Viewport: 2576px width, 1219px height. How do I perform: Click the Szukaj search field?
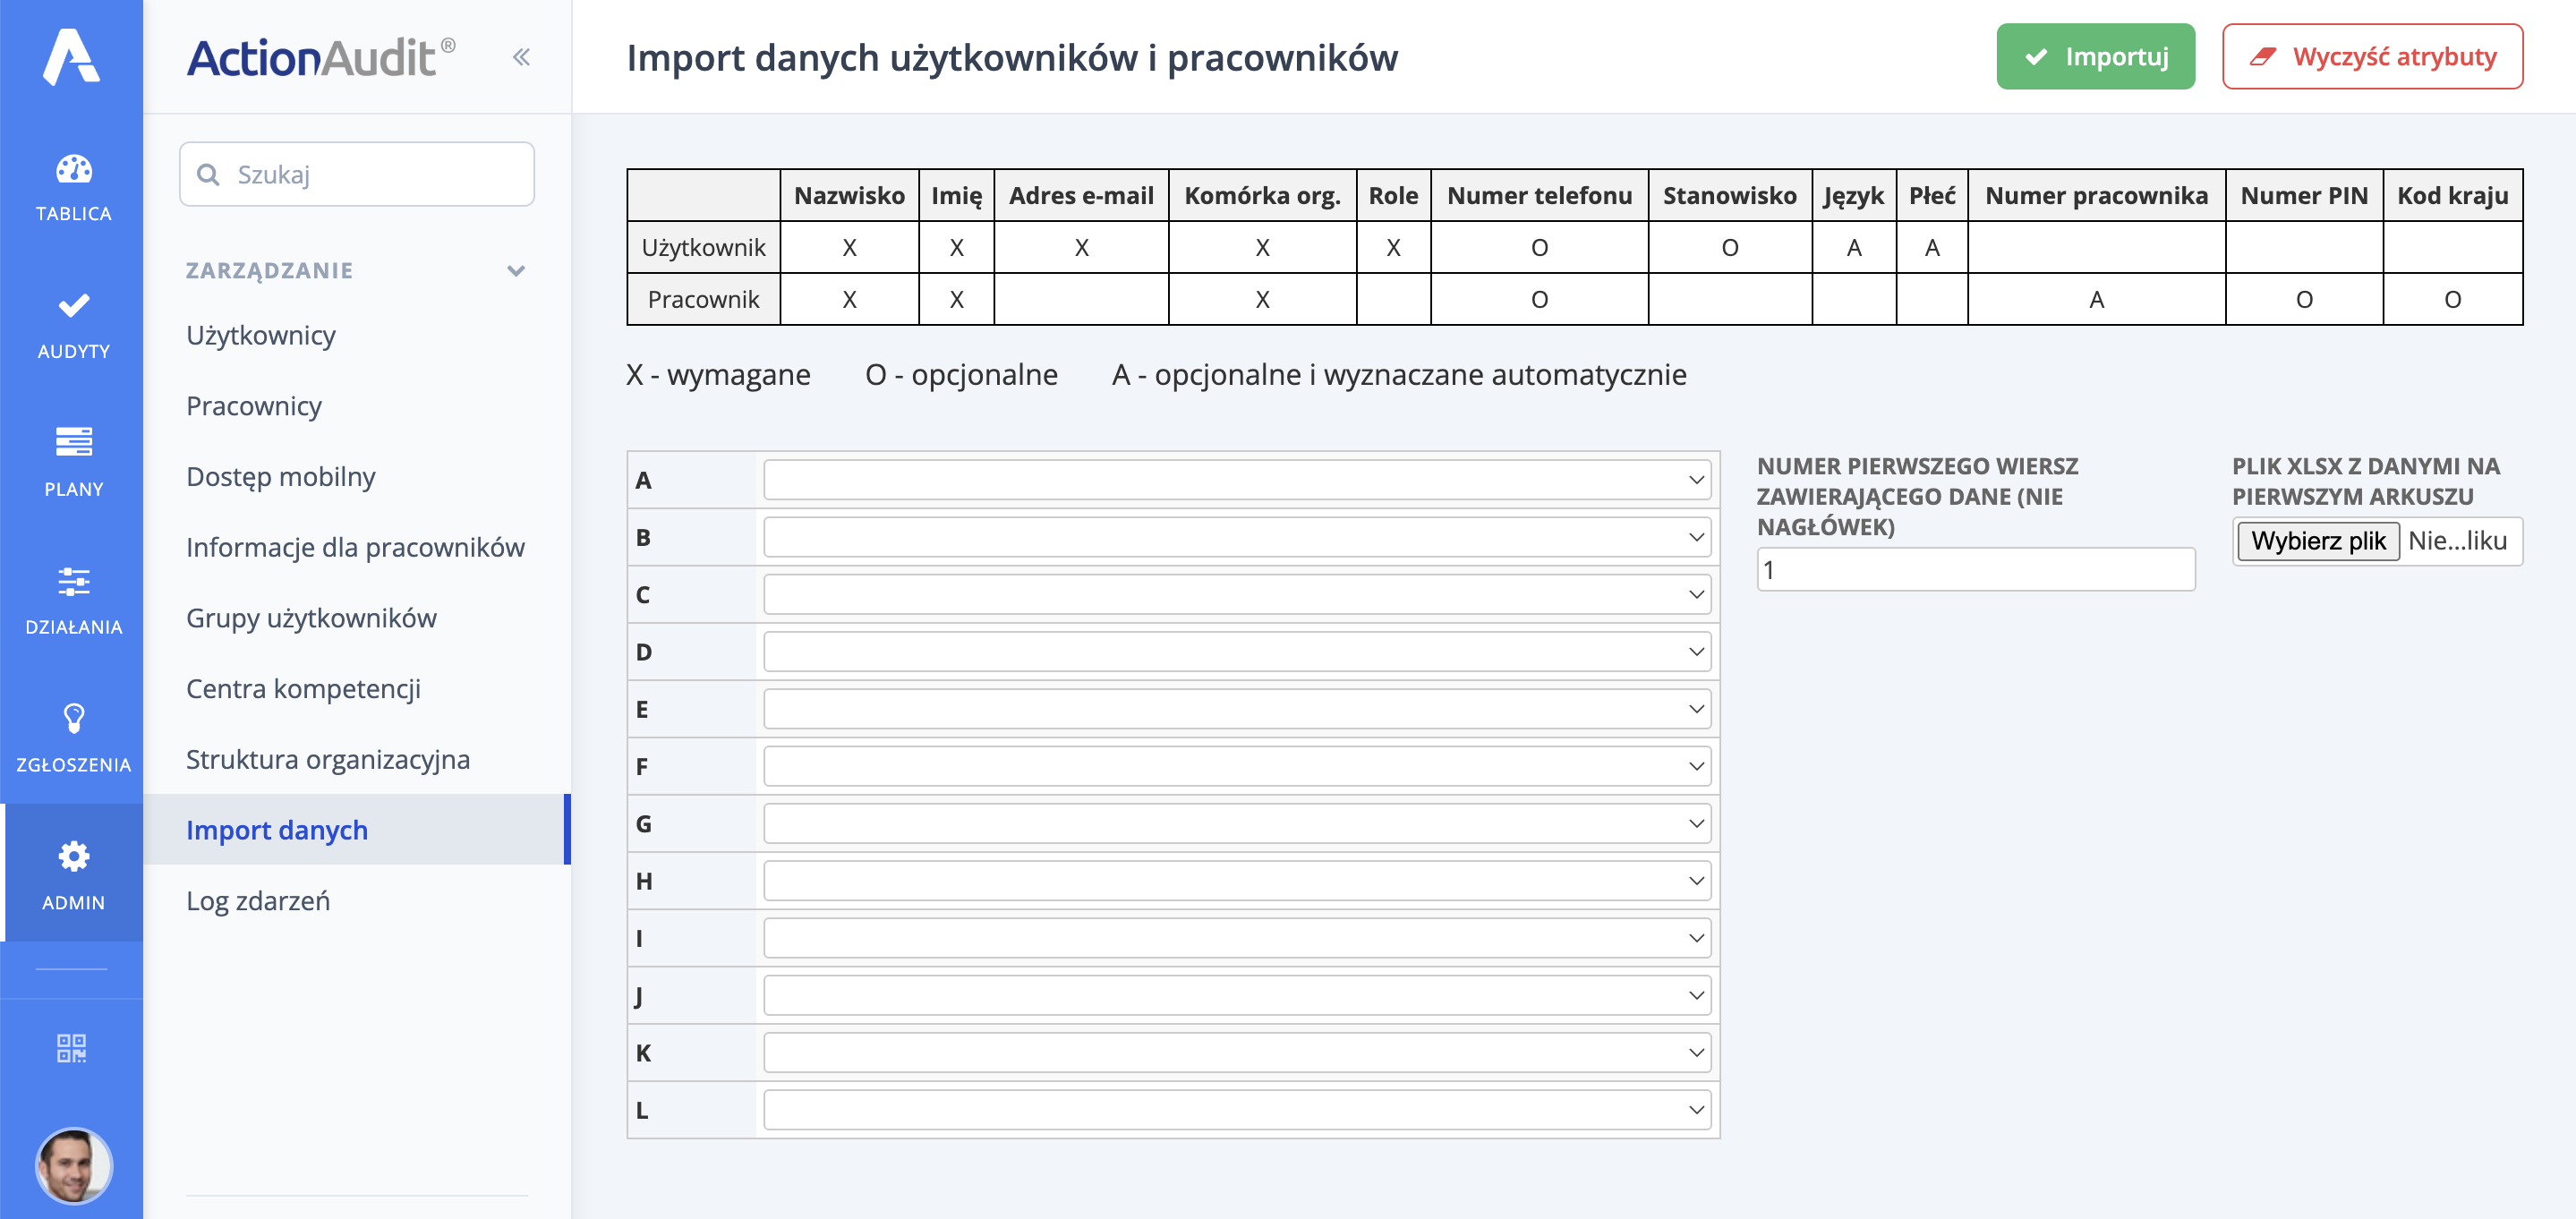click(x=356, y=173)
